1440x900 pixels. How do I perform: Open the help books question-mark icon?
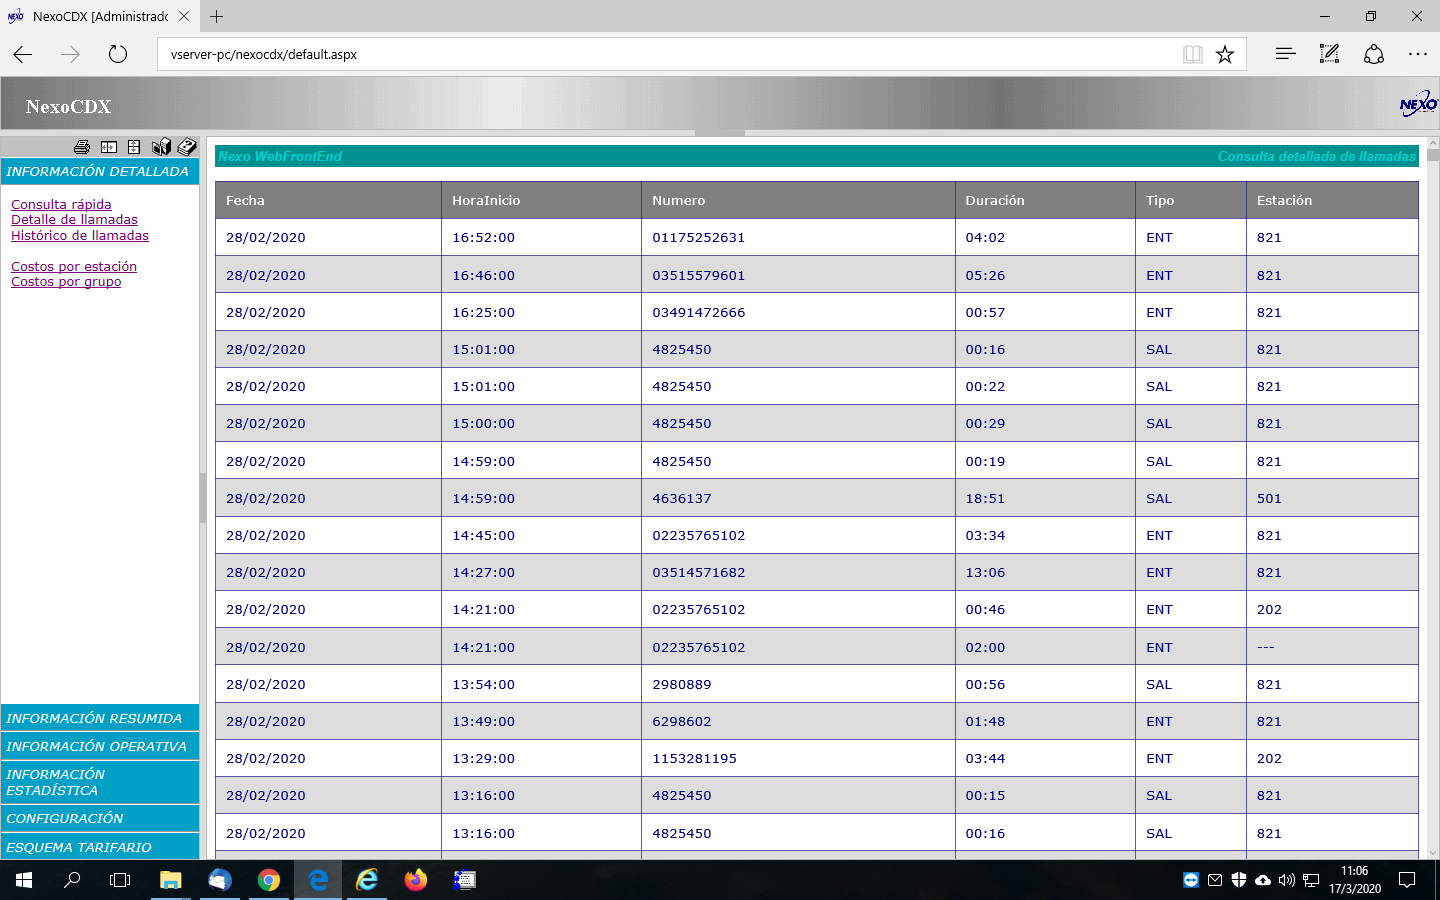tap(187, 147)
